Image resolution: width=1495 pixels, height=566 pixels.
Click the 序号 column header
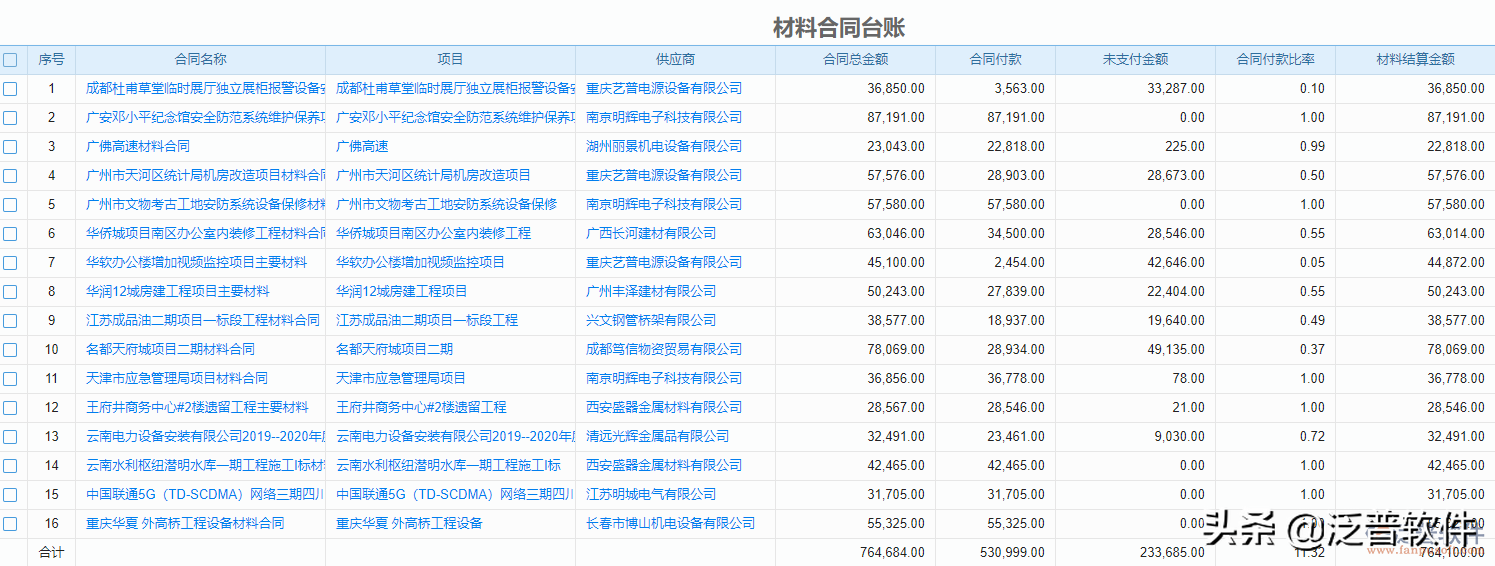(51, 60)
